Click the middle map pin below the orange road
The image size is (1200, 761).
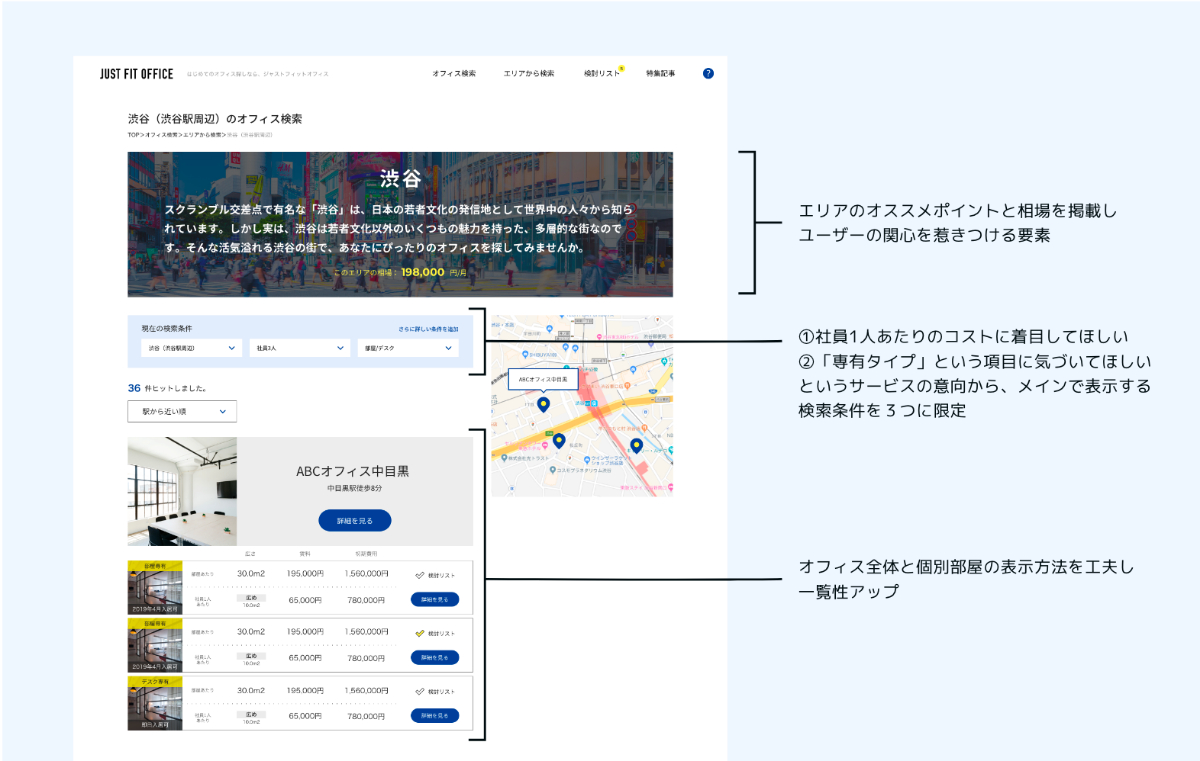559,440
